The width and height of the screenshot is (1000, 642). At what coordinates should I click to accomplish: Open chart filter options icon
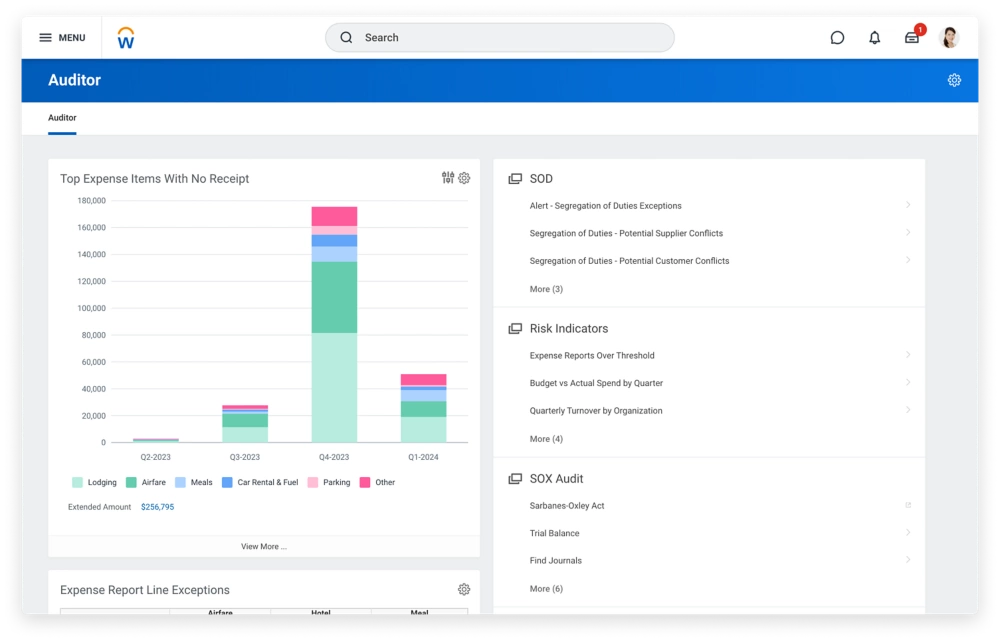click(x=448, y=178)
